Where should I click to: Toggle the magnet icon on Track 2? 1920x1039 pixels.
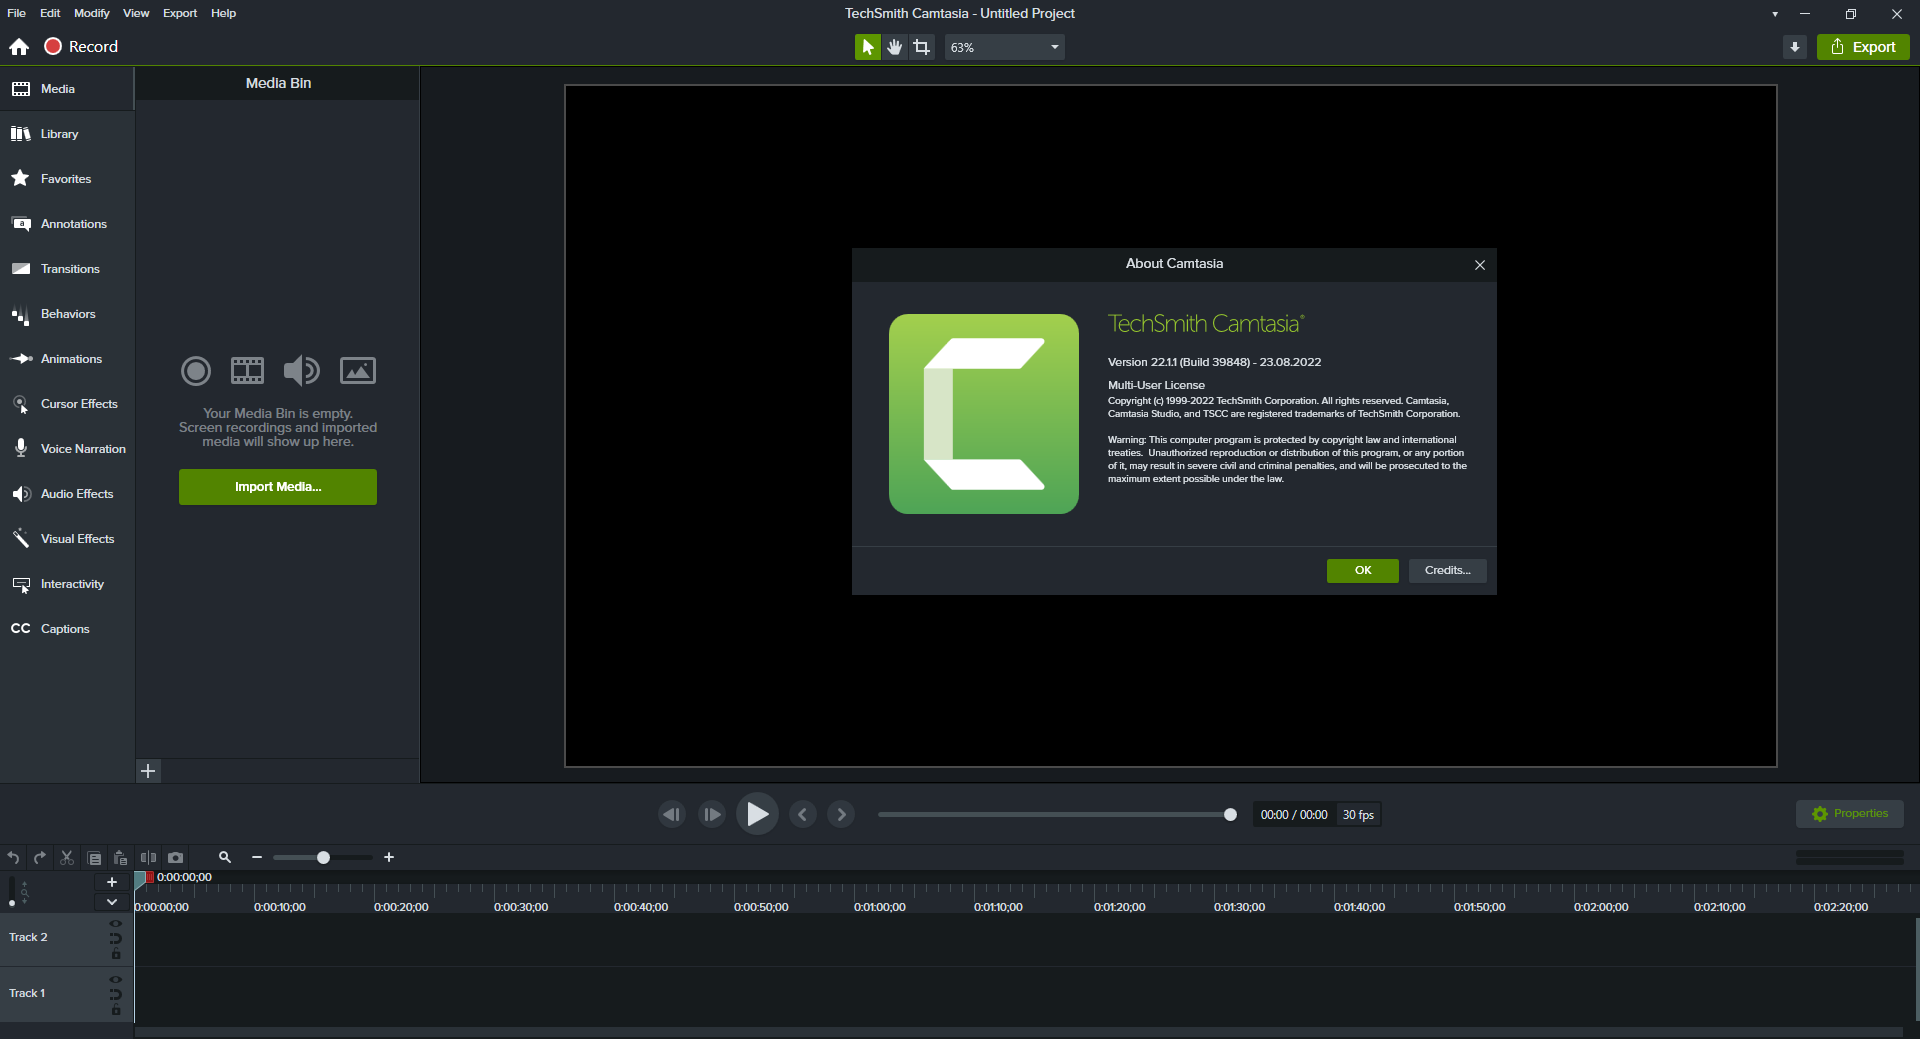pyautogui.click(x=116, y=938)
